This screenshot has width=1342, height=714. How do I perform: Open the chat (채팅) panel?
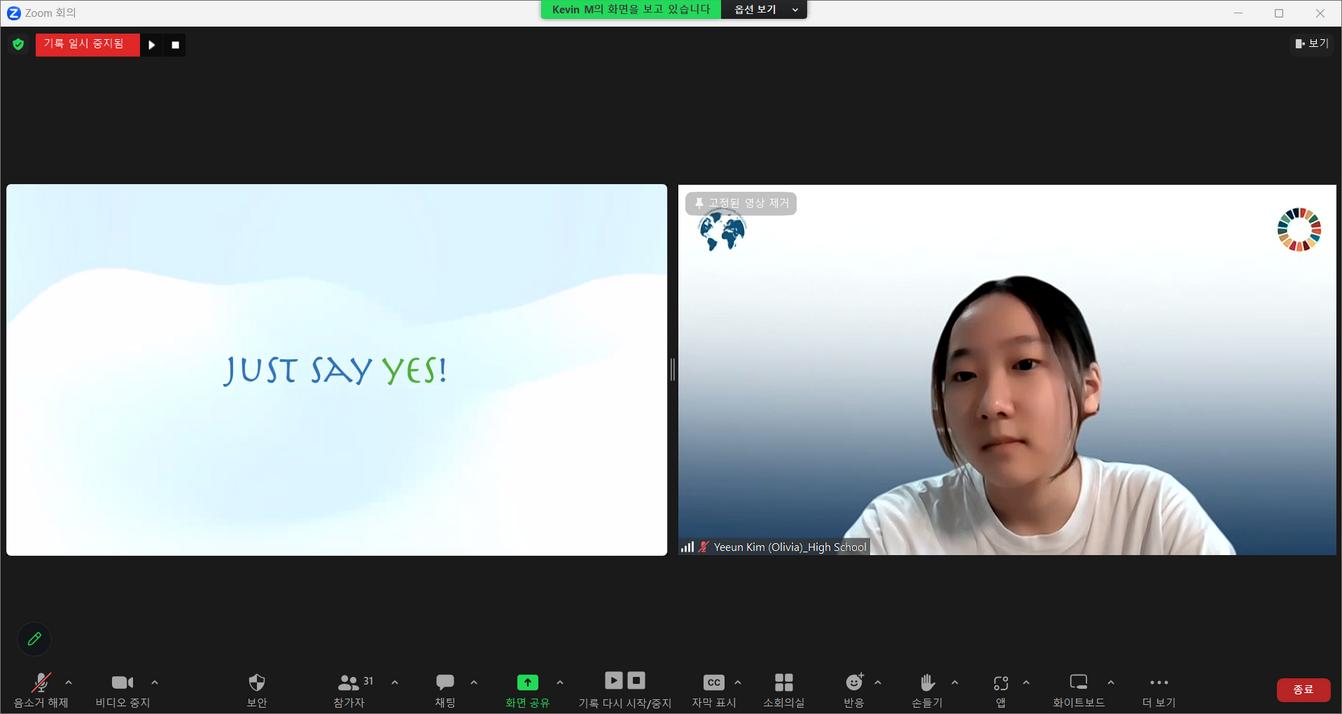[x=445, y=690]
